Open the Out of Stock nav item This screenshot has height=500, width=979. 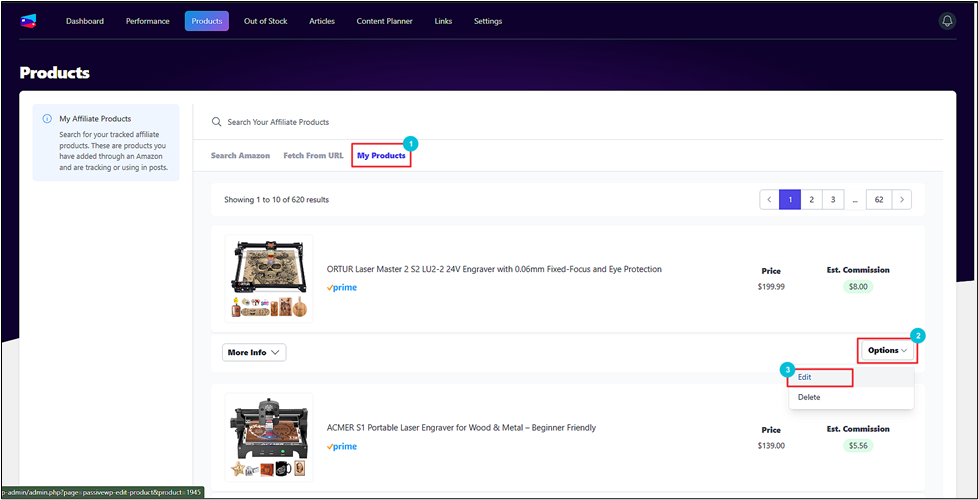click(x=265, y=21)
